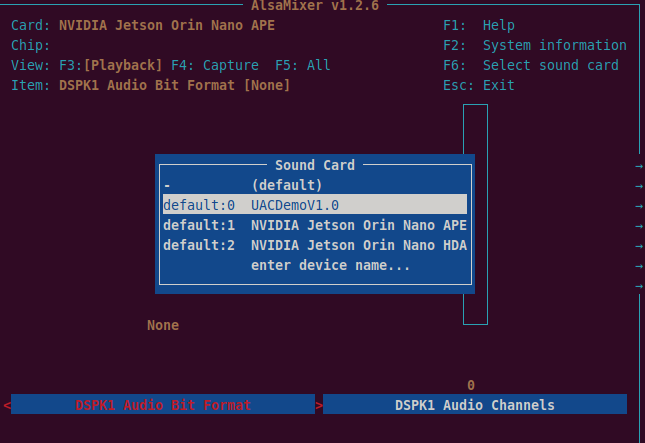Select default:1 NVIDIA Jetson Orin Nano APE
645x443 pixels.
315,225
